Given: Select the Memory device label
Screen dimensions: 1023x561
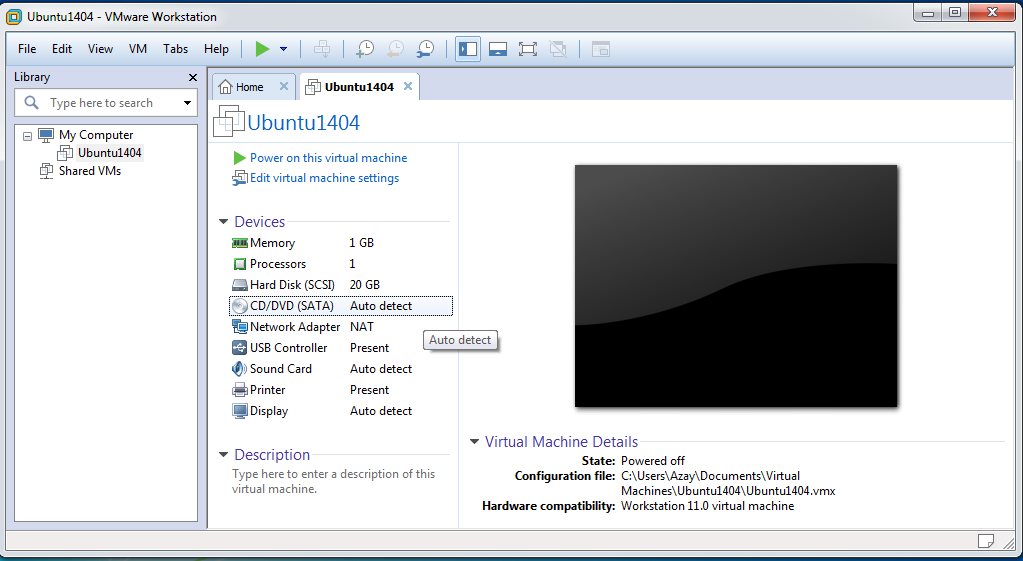Looking at the screenshot, I should [x=272, y=243].
